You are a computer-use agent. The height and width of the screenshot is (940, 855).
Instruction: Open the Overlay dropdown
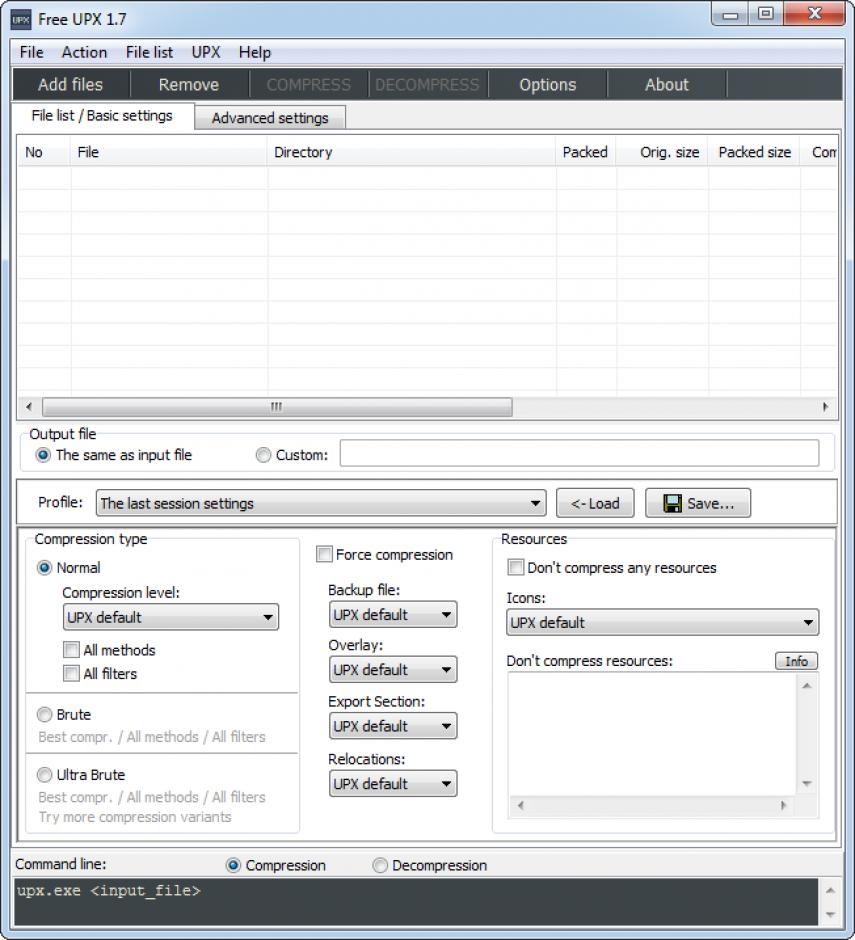click(393, 670)
